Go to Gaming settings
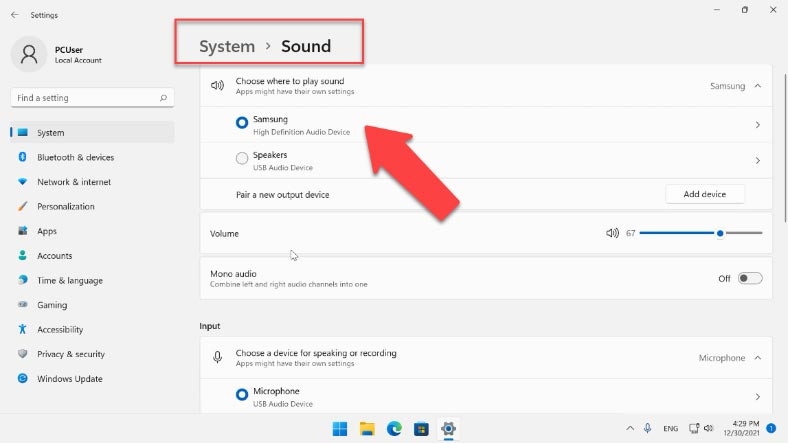Screen dimensions: 788x443 click(92, 305)
